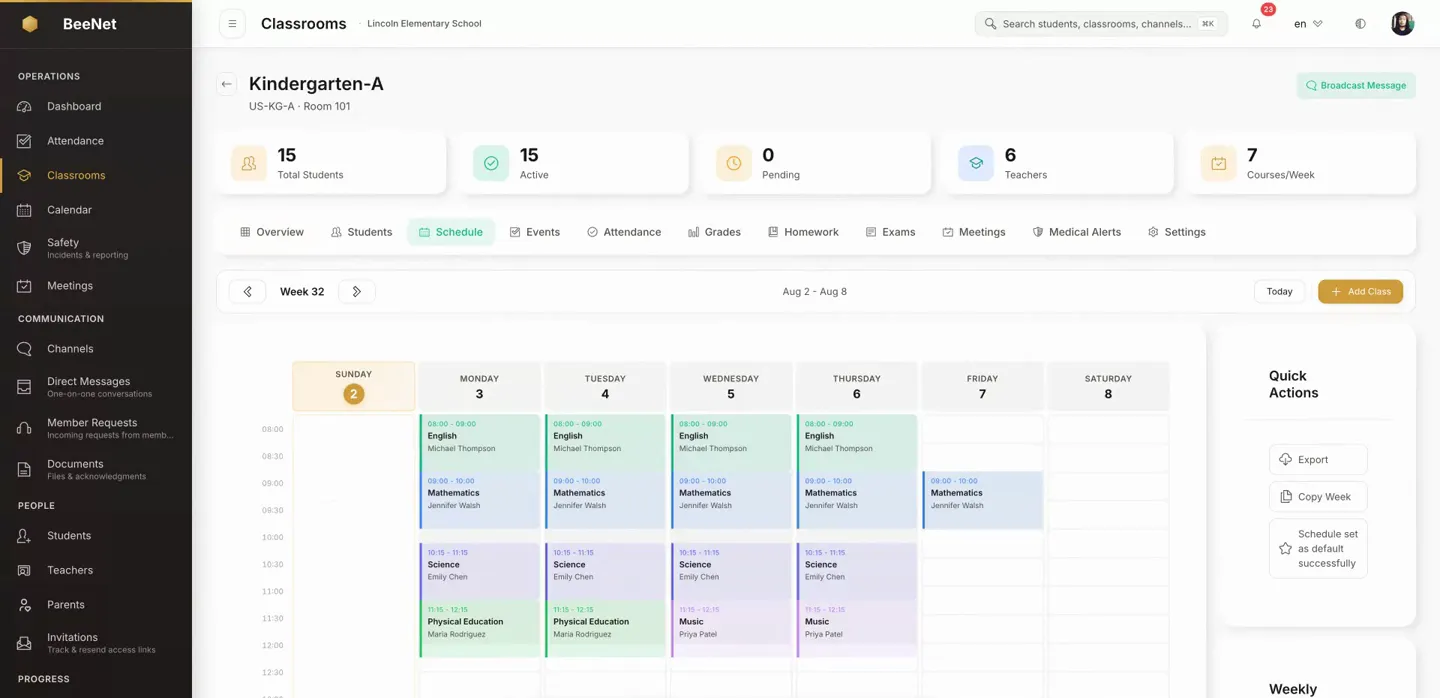Click the Documents icon in sidebar

24,469
